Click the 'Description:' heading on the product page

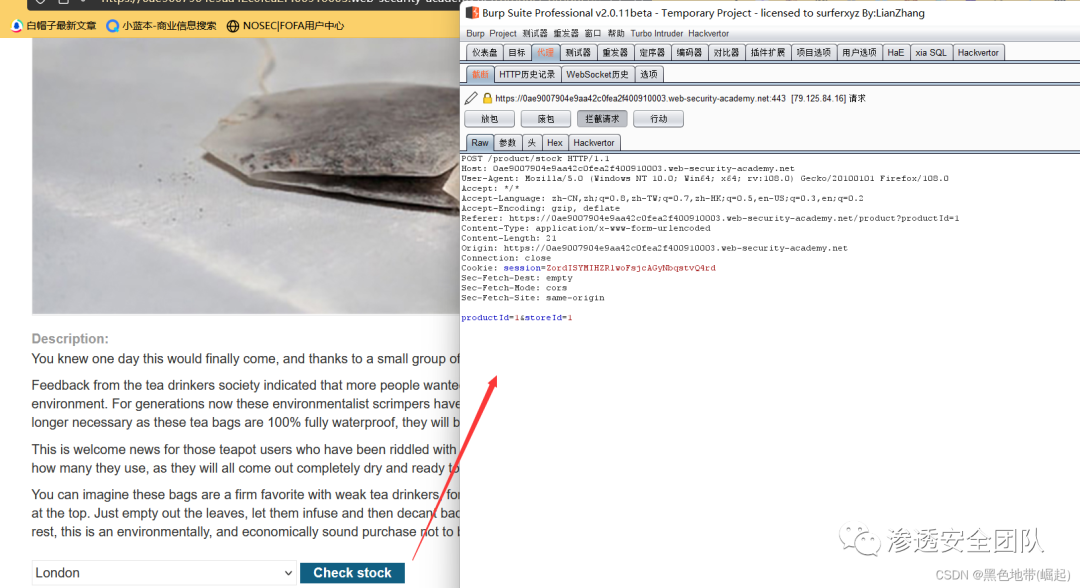(70, 339)
